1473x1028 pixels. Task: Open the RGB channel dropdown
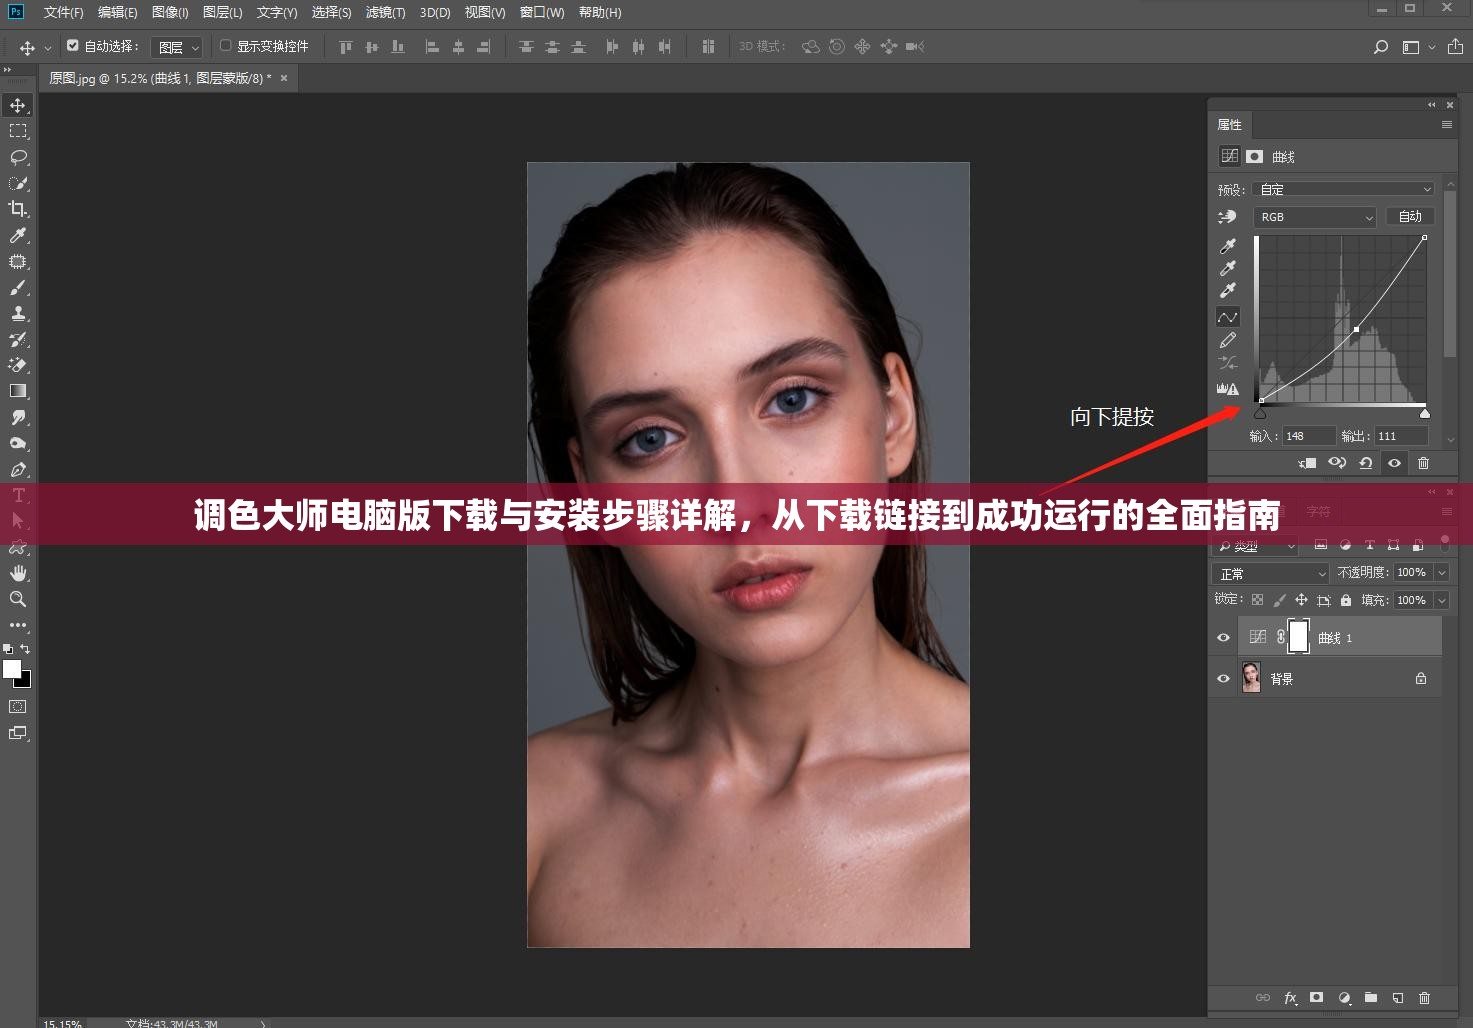click(1315, 217)
